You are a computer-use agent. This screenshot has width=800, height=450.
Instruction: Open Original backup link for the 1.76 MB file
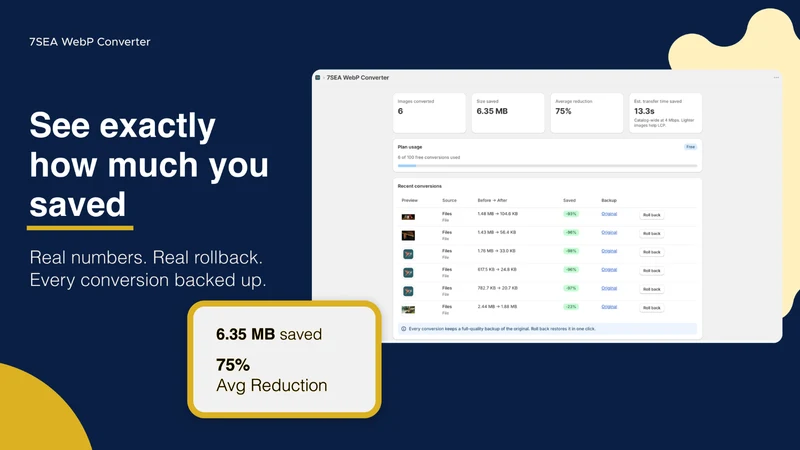tap(609, 251)
